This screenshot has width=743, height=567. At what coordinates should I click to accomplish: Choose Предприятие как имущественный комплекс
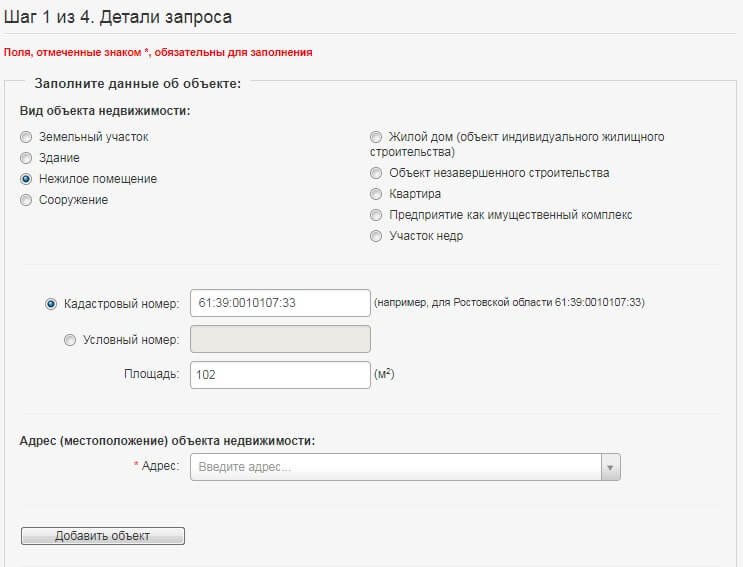[x=376, y=215]
